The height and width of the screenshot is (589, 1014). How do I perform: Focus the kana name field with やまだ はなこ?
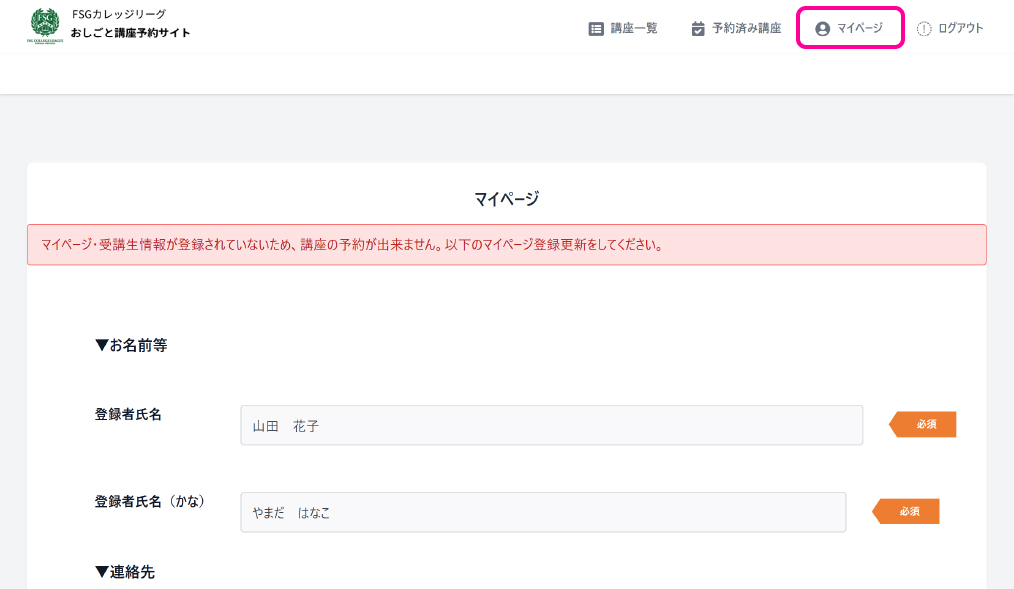[543, 512]
